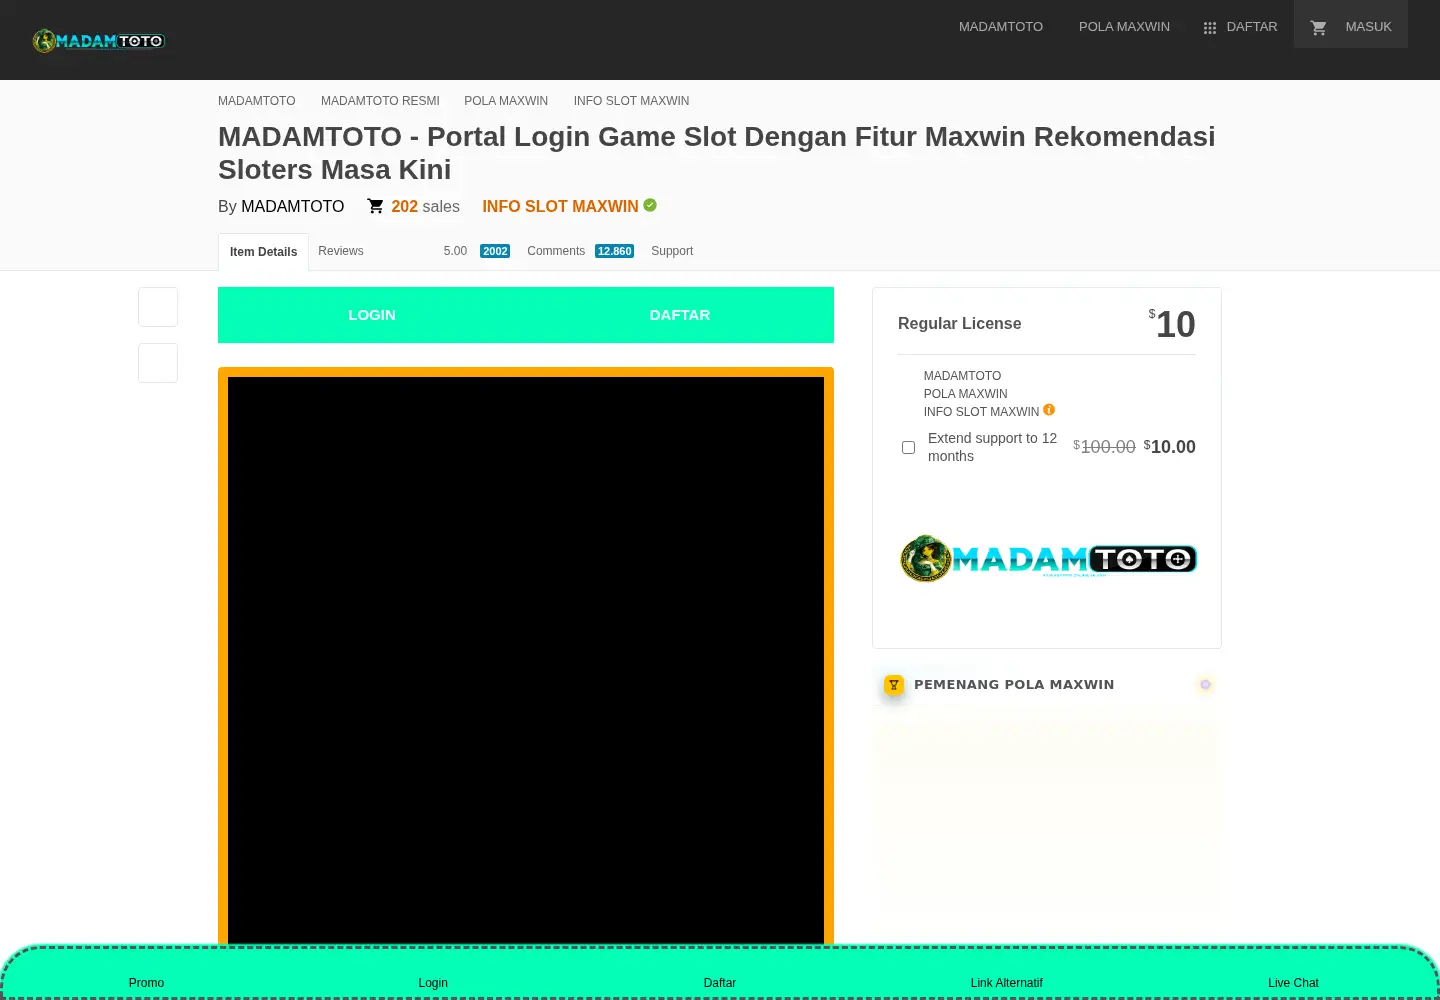The width and height of the screenshot is (1440, 1000).
Task: Click the 2002 reviews count badge
Action: 495,251
